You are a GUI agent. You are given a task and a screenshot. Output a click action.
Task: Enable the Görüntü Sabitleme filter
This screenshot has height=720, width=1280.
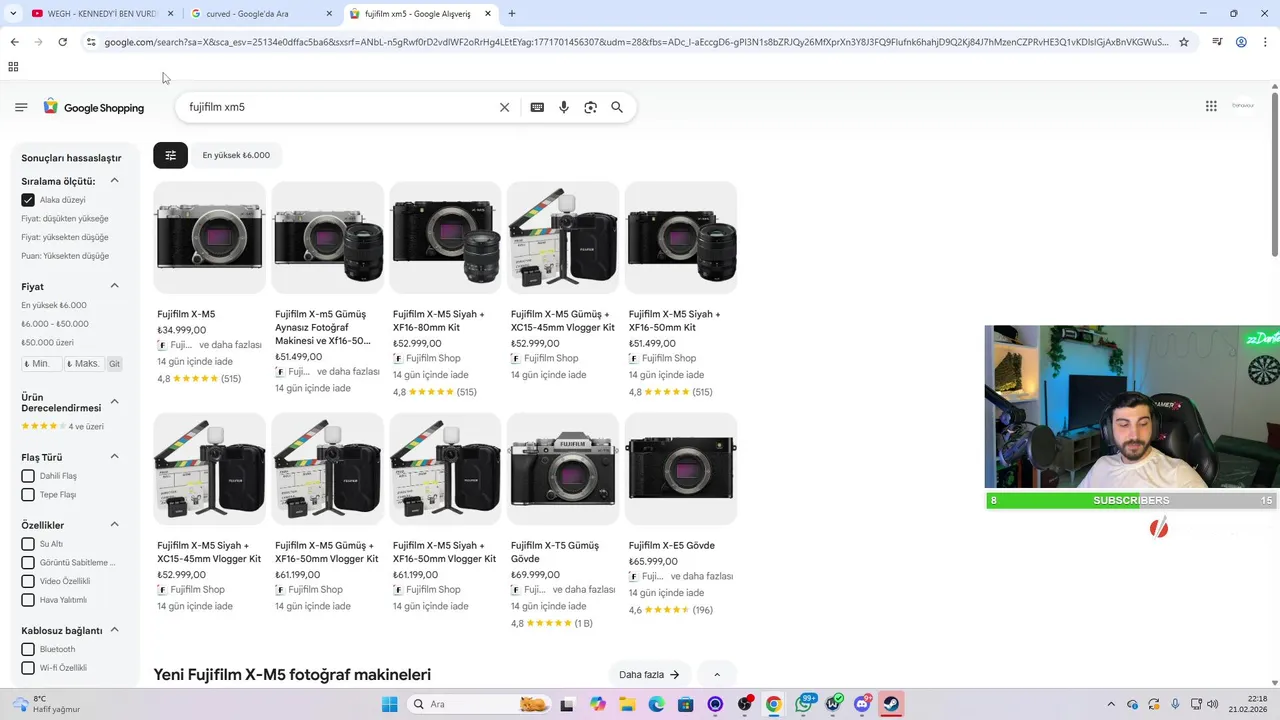[28, 562]
